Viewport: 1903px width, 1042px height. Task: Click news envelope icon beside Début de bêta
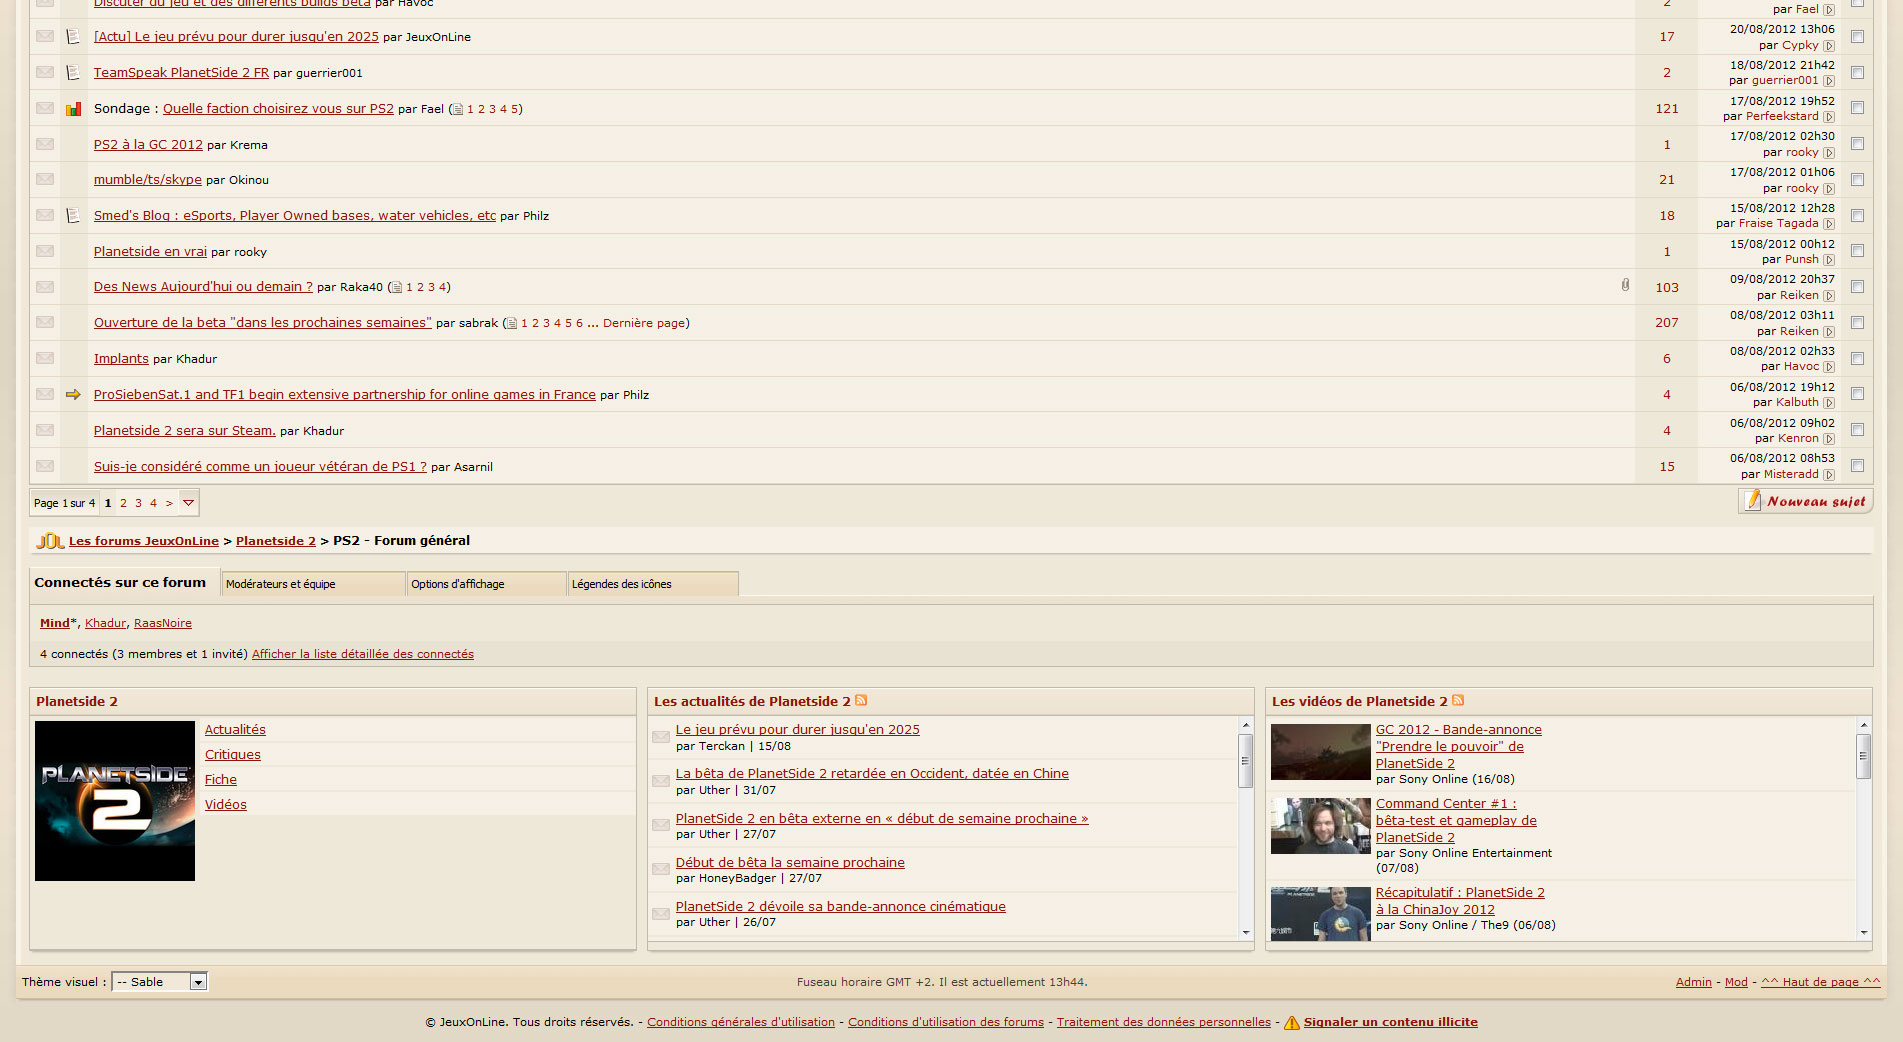coord(661,869)
